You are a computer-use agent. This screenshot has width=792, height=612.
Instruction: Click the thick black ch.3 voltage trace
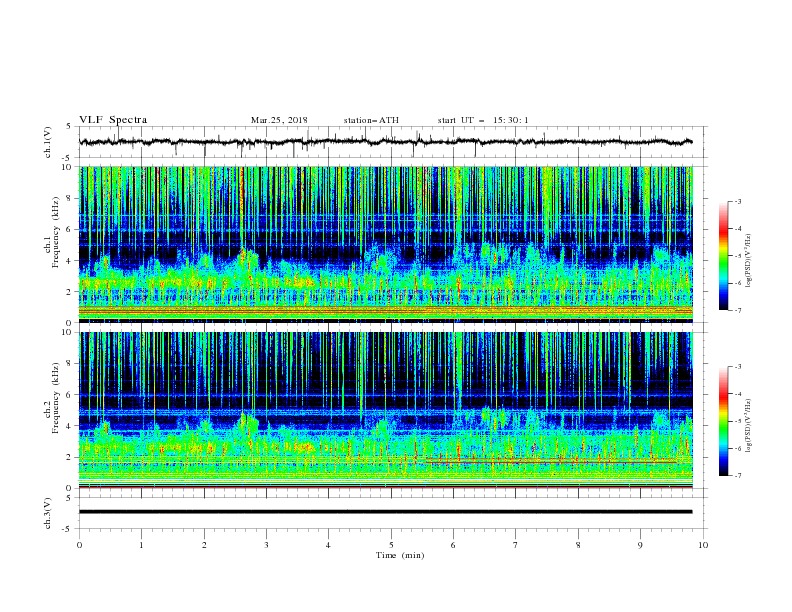[385, 512]
